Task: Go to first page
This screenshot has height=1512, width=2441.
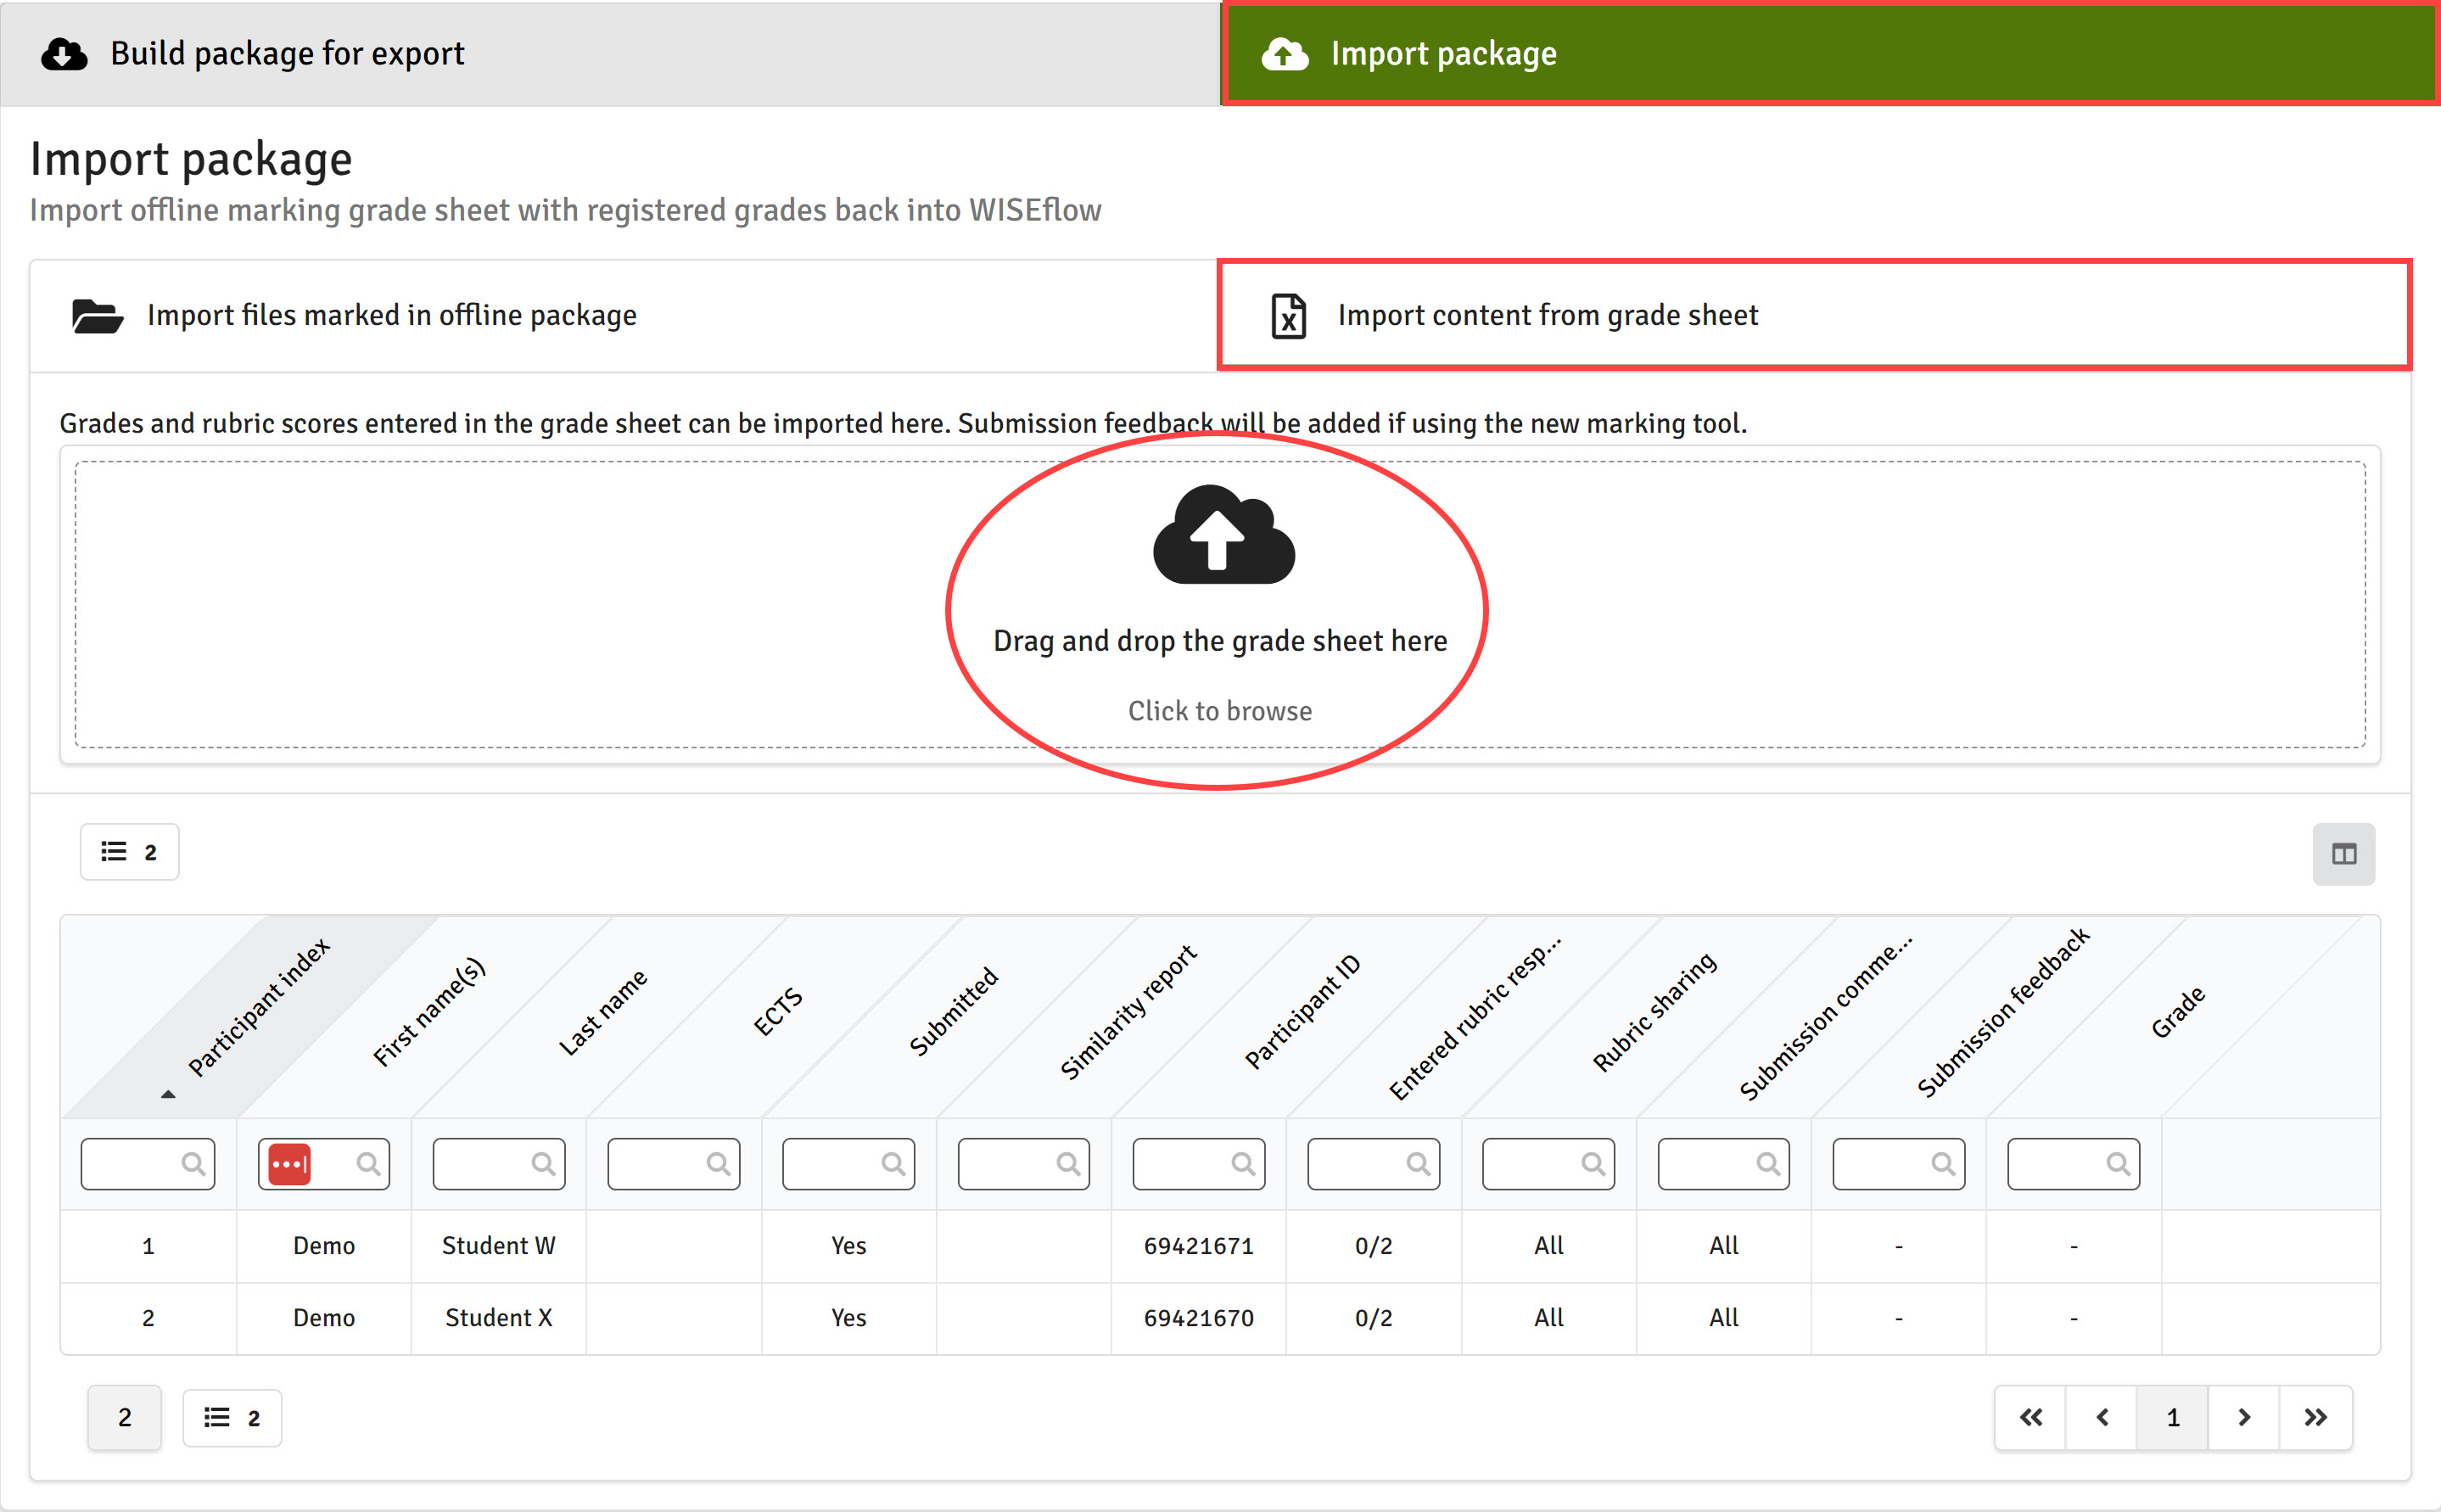Action: point(2031,1417)
